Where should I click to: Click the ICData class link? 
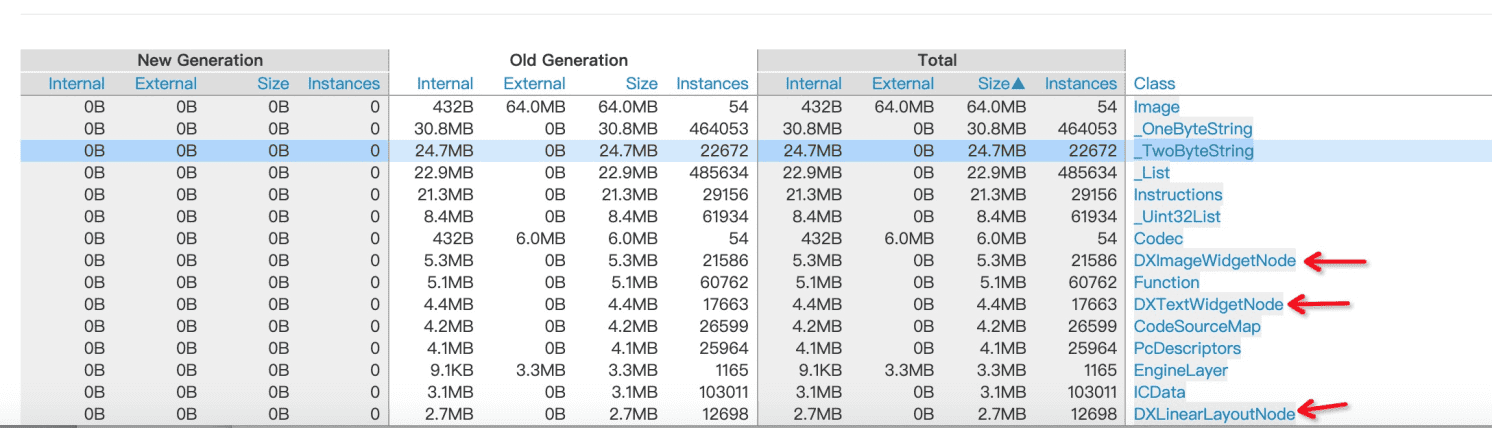1159,393
